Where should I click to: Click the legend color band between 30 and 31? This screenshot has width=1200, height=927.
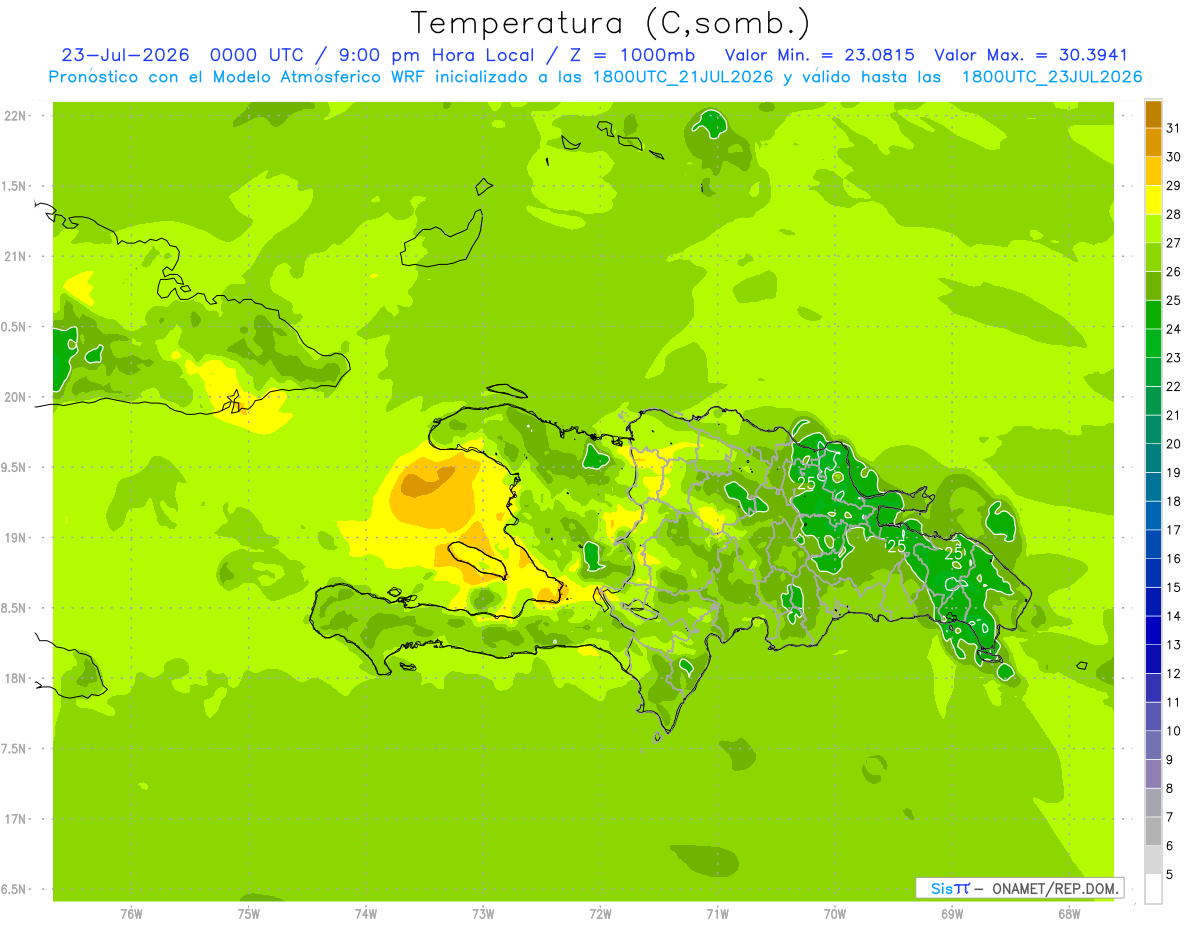click(x=1153, y=143)
